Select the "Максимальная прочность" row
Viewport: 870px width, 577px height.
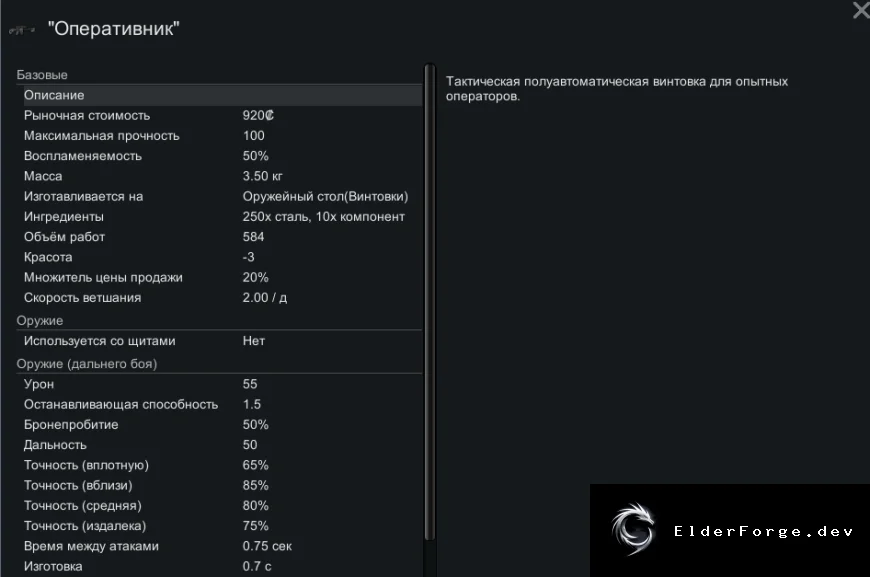[219, 136]
